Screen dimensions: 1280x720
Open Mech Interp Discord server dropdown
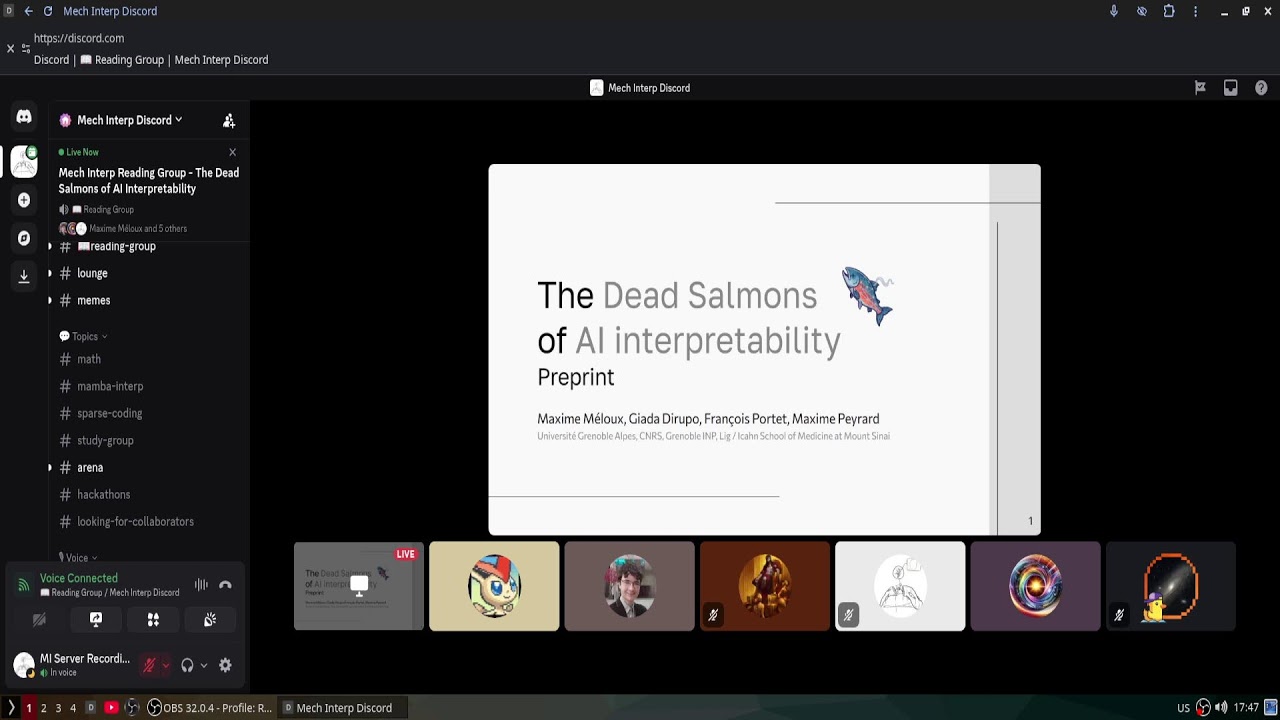click(x=130, y=120)
